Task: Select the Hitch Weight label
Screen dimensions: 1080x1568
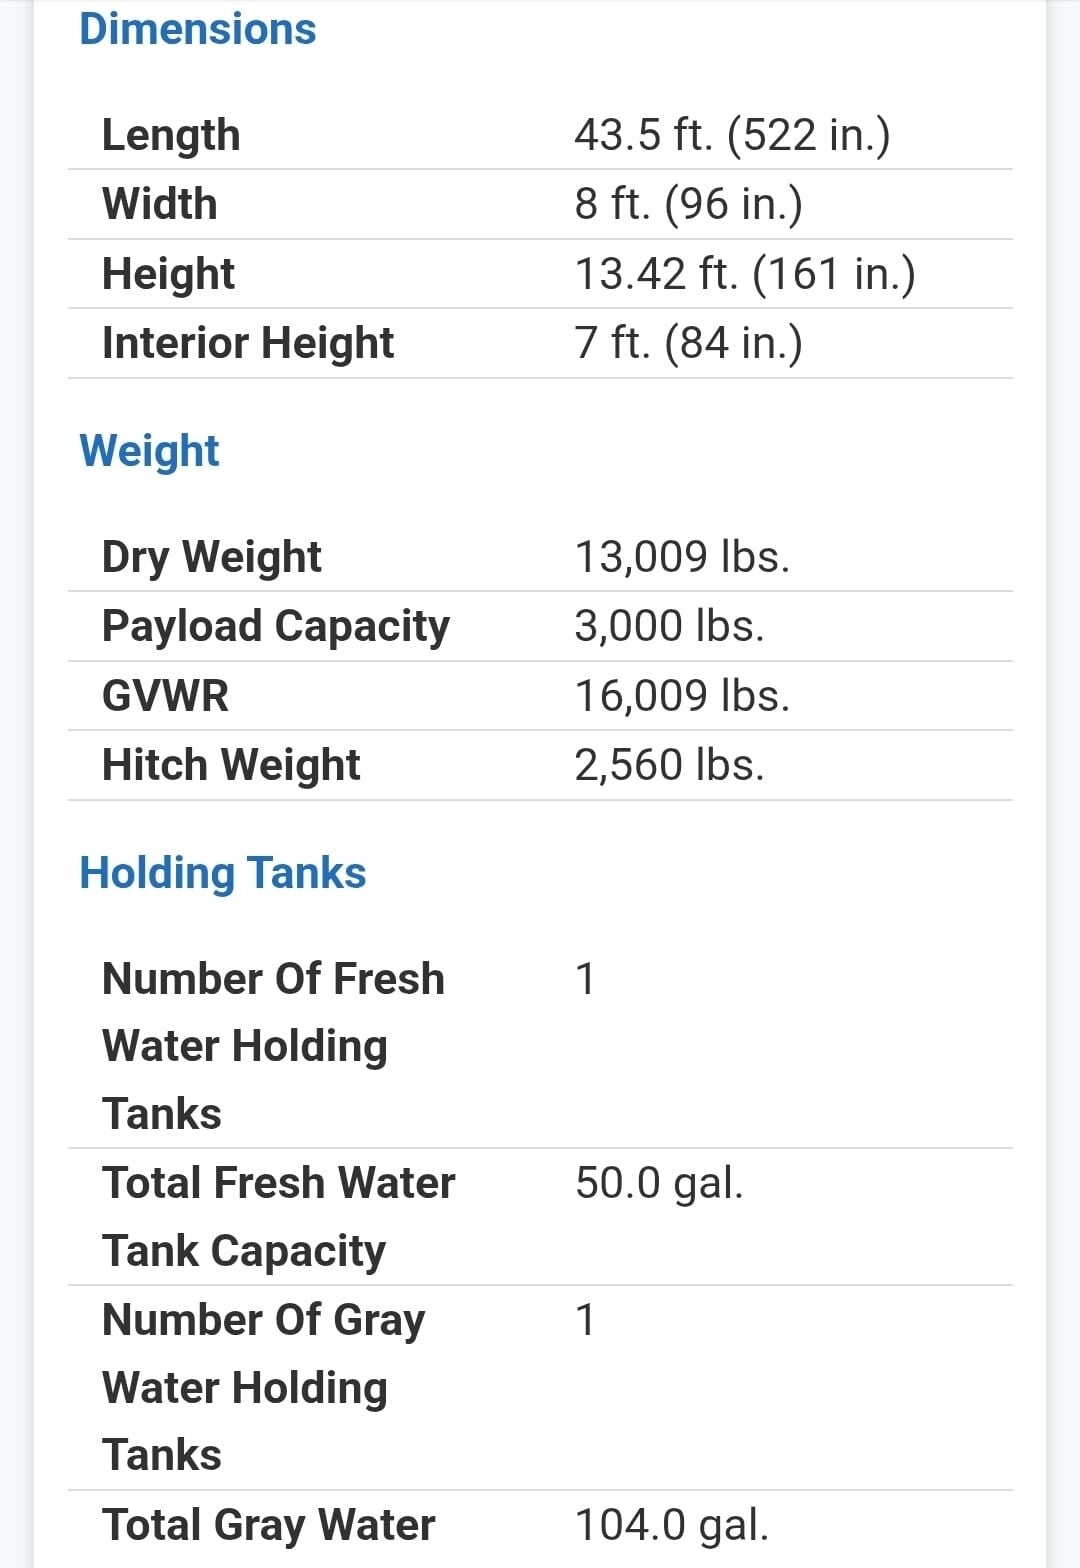Action: point(231,765)
